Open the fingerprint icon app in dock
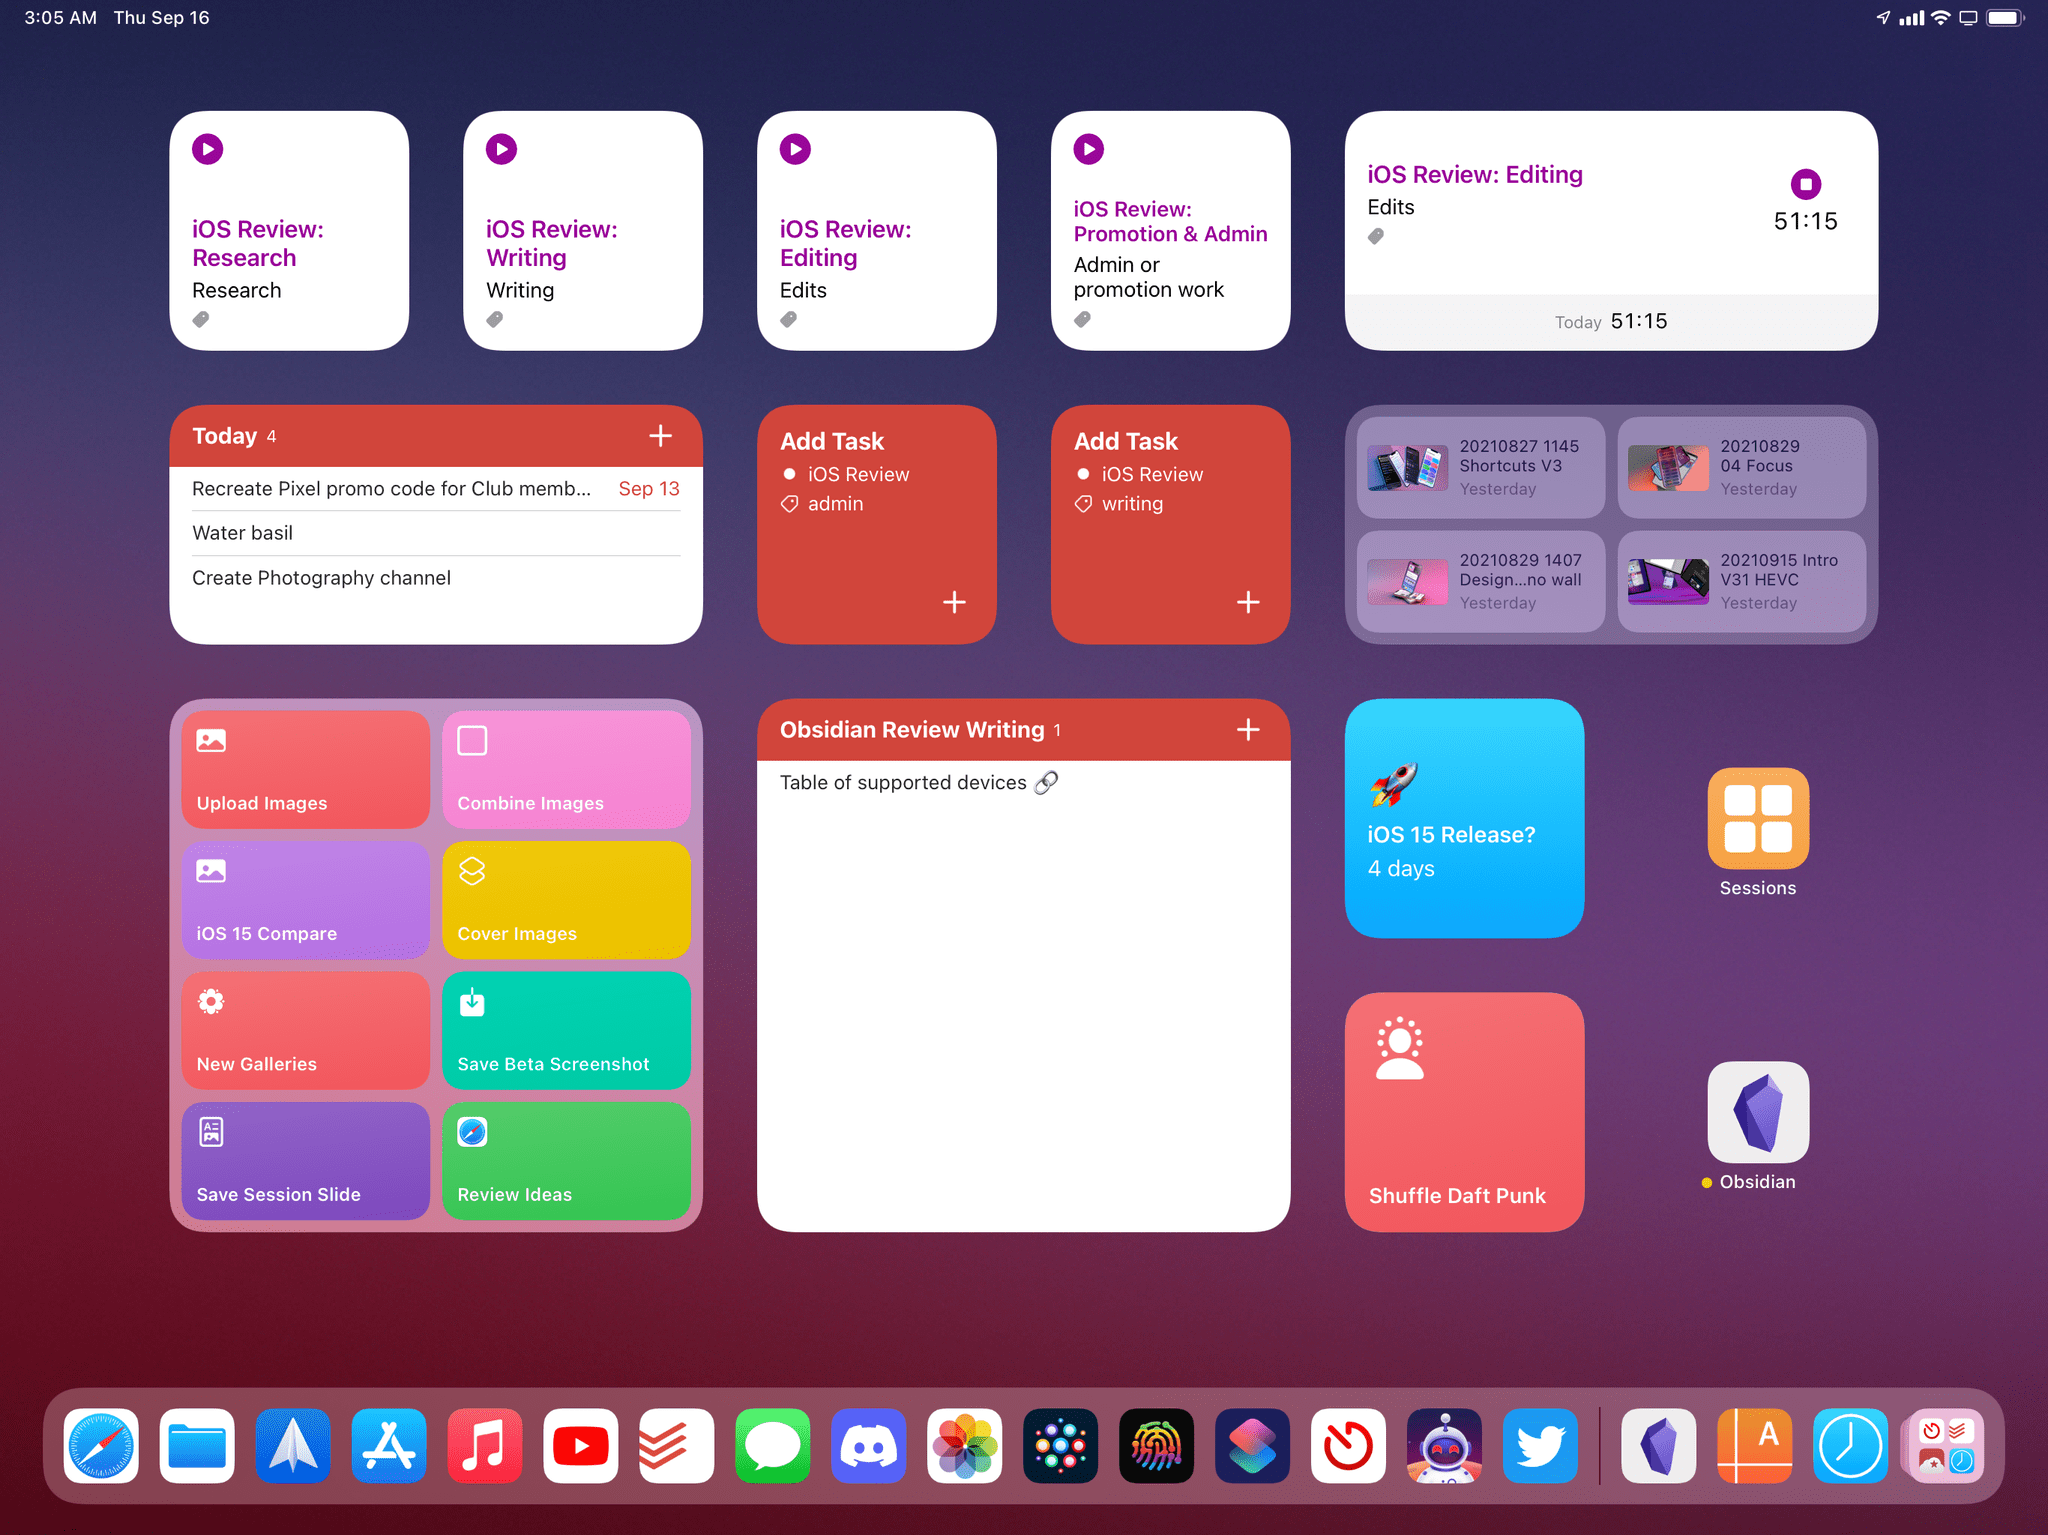 pyautogui.click(x=1157, y=1445)
